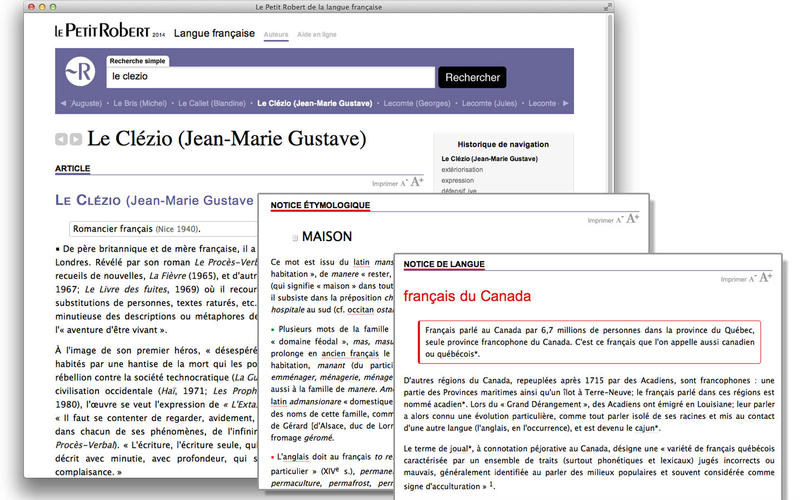Click the search field containing 'le clezio'

coord(271,77)
